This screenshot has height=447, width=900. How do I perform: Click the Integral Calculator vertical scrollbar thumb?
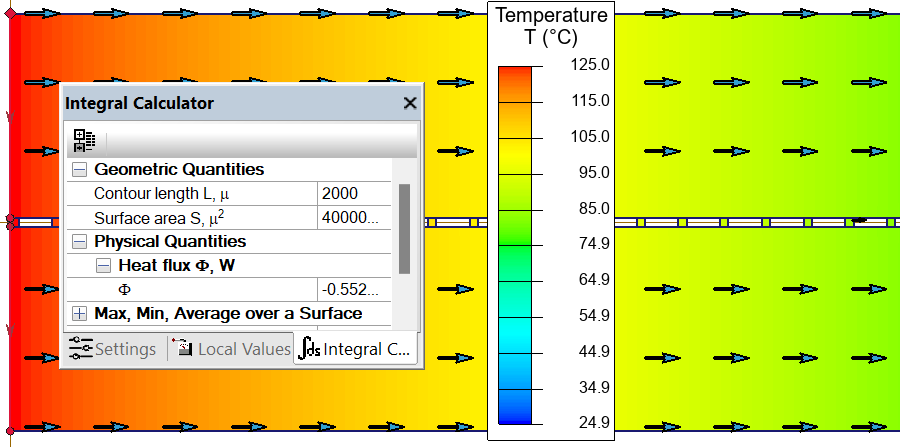click(x=404, y=229)
